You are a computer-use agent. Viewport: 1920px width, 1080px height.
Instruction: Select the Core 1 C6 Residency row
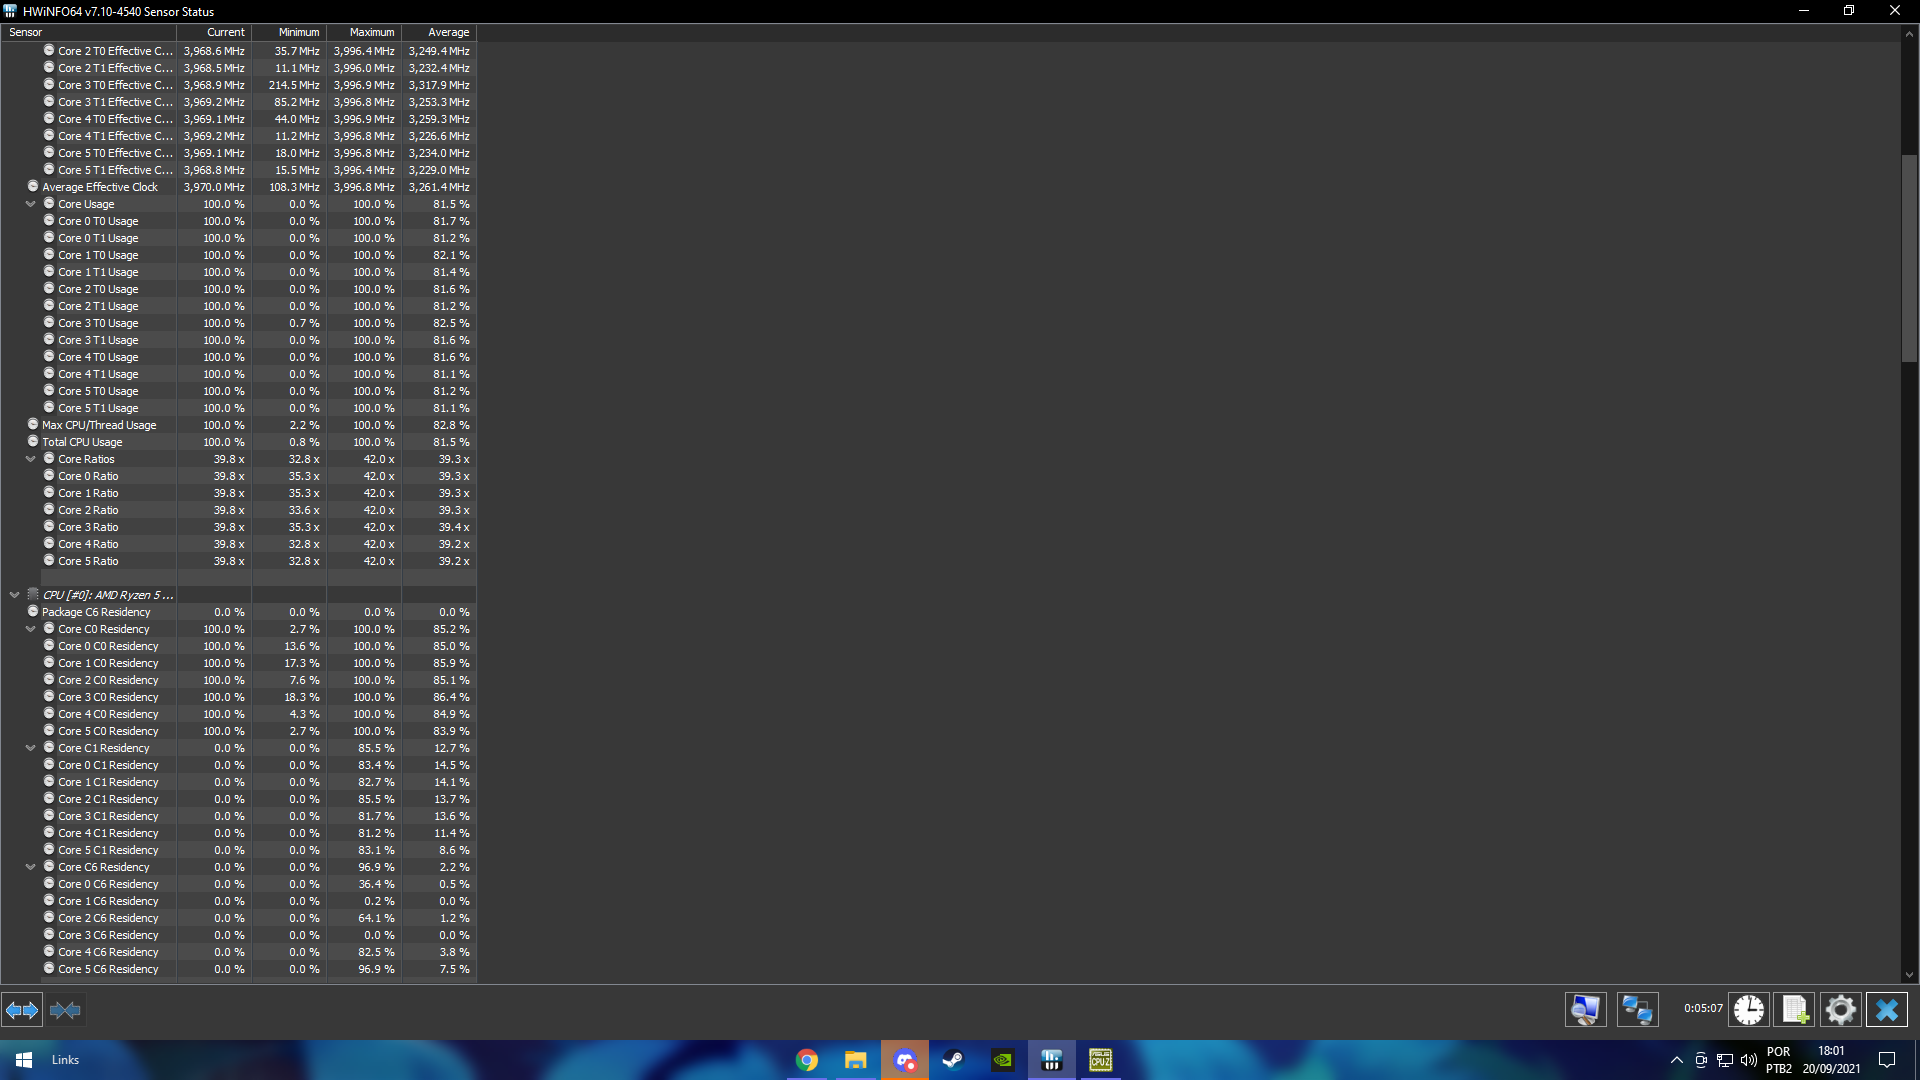(x=238, y=901)
